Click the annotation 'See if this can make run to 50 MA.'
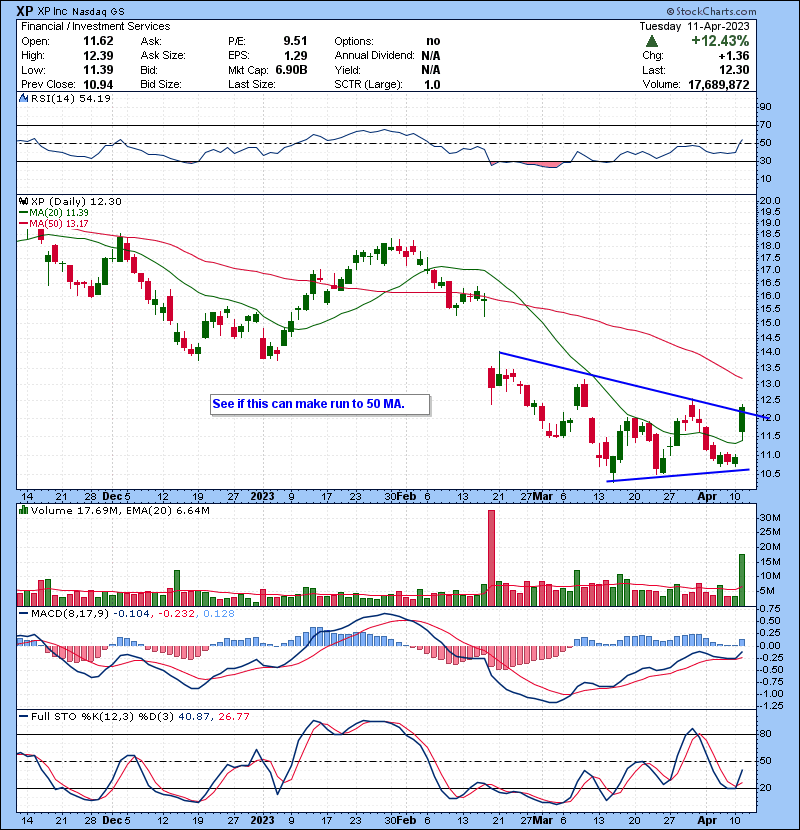This screenshot has width=800, height=830. [309, 404]
